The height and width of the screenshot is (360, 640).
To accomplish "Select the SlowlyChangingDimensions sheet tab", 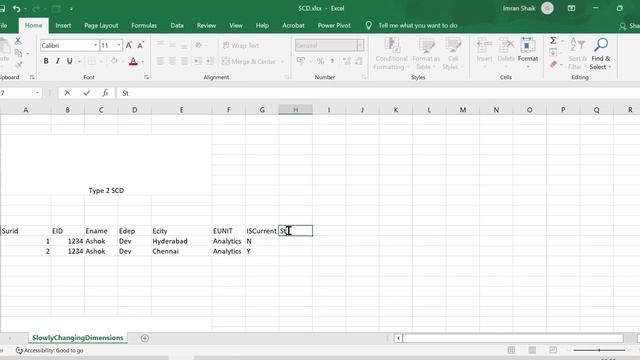I will [78, 338].
